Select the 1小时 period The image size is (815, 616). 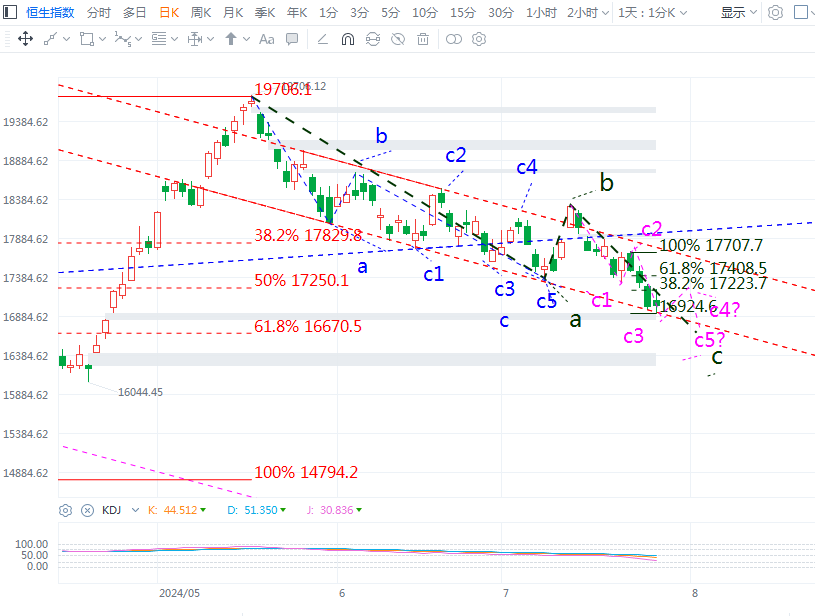click(541, 12)
